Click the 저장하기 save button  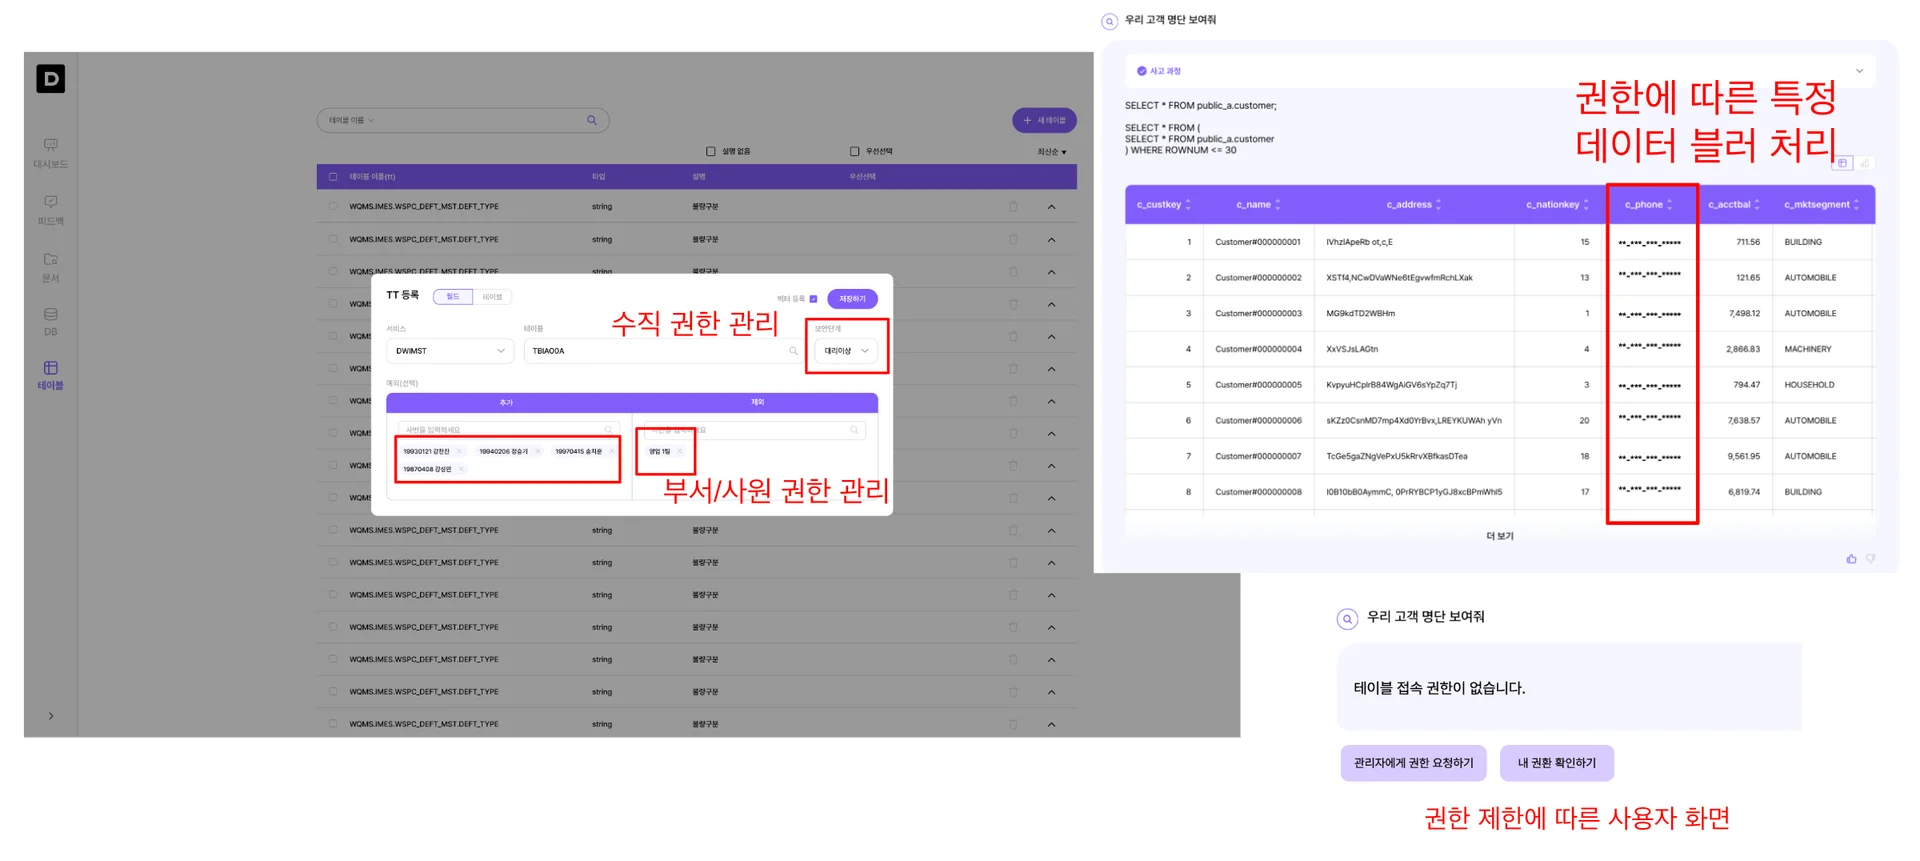pyautogui.click(x=852, y=299)
